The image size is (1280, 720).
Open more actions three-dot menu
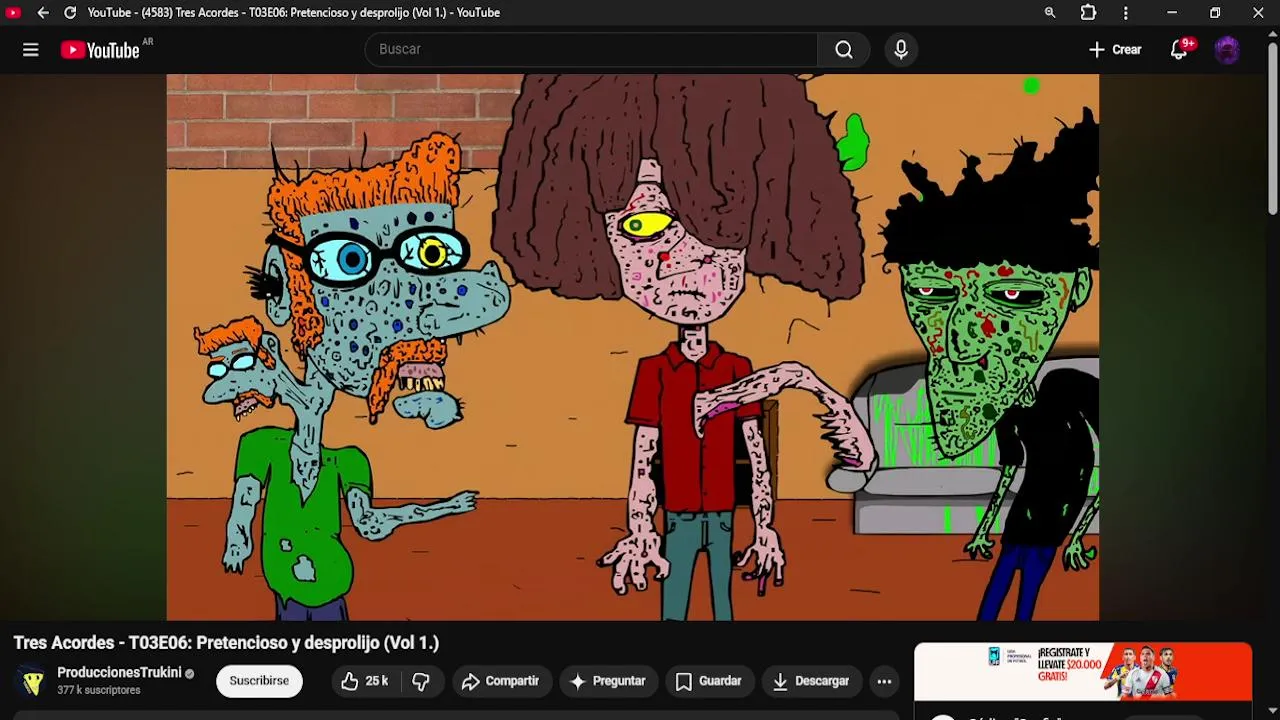[884, 681]
